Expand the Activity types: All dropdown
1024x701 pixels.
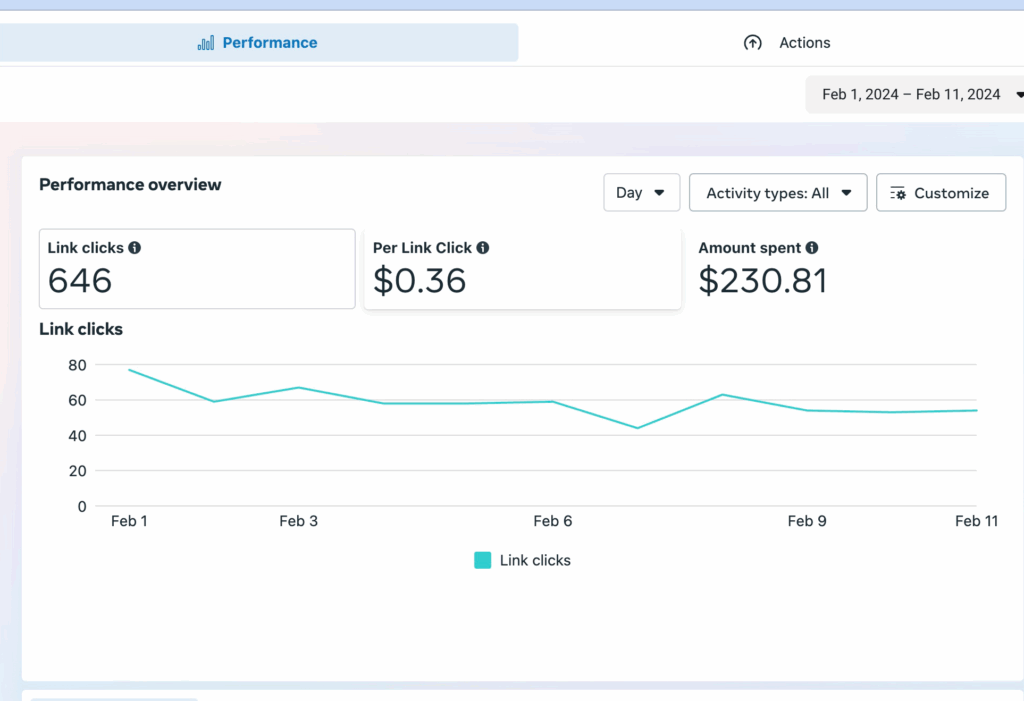pos(778,192)
